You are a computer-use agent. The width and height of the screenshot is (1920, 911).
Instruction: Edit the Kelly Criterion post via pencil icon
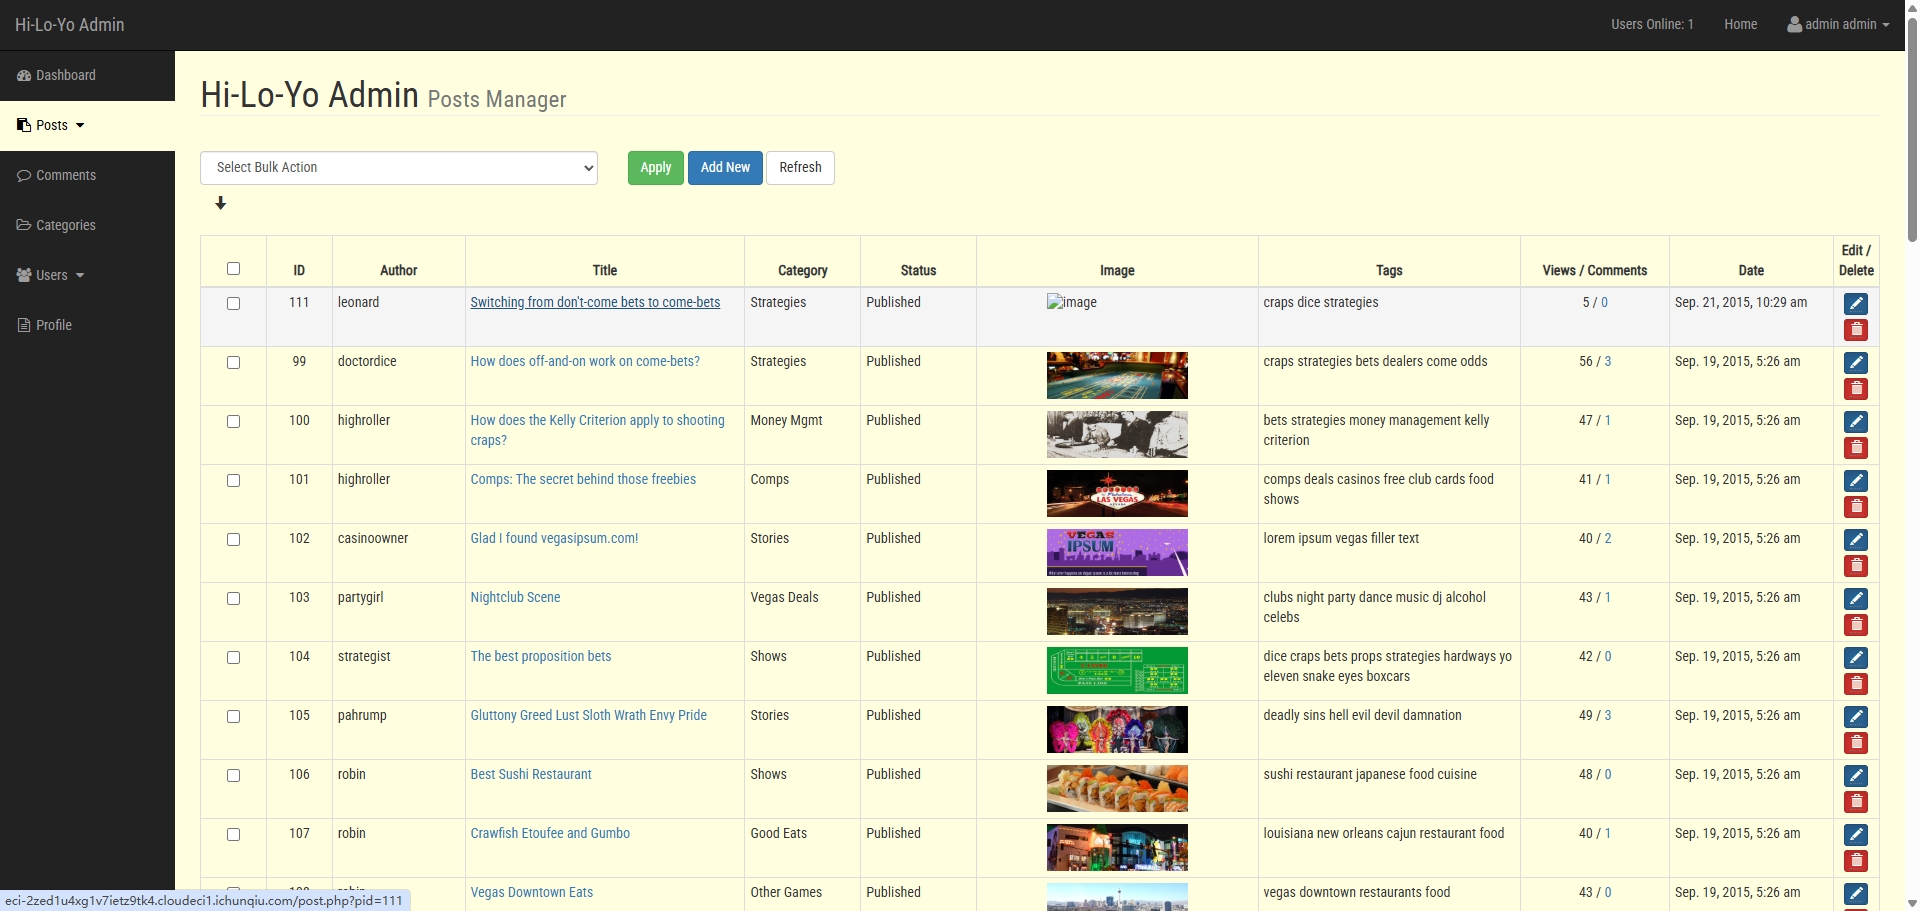(x=1855, y=422)
